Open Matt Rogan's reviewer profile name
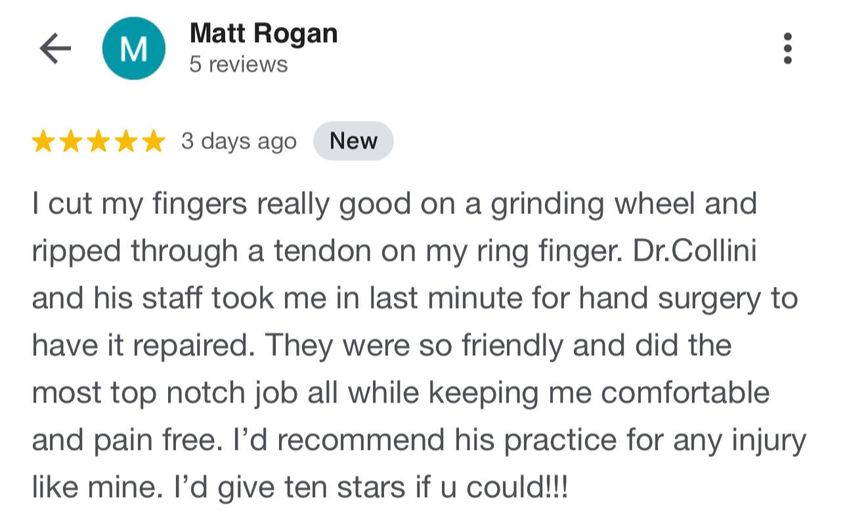This screenshot has width=843, height=520. (x=263, y=33)
